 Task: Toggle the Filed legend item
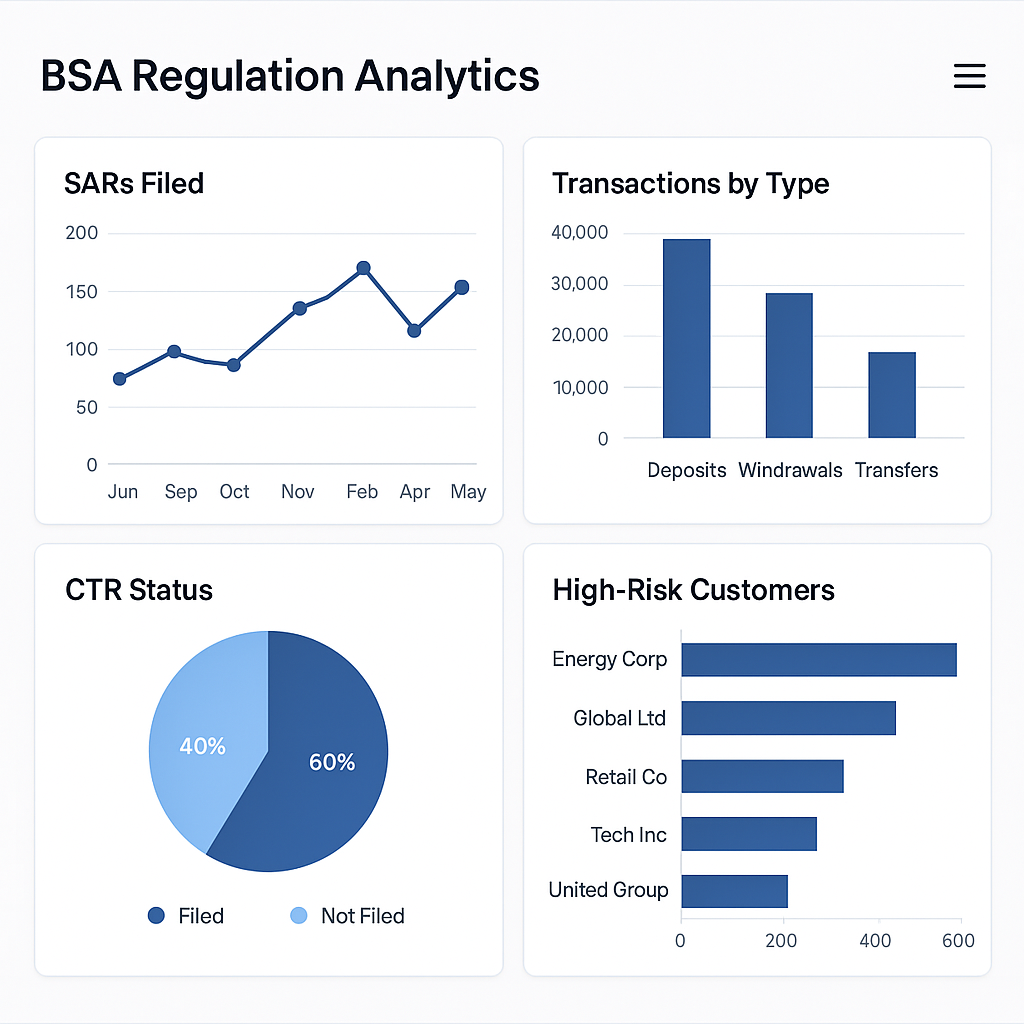(x=186, y=915)
